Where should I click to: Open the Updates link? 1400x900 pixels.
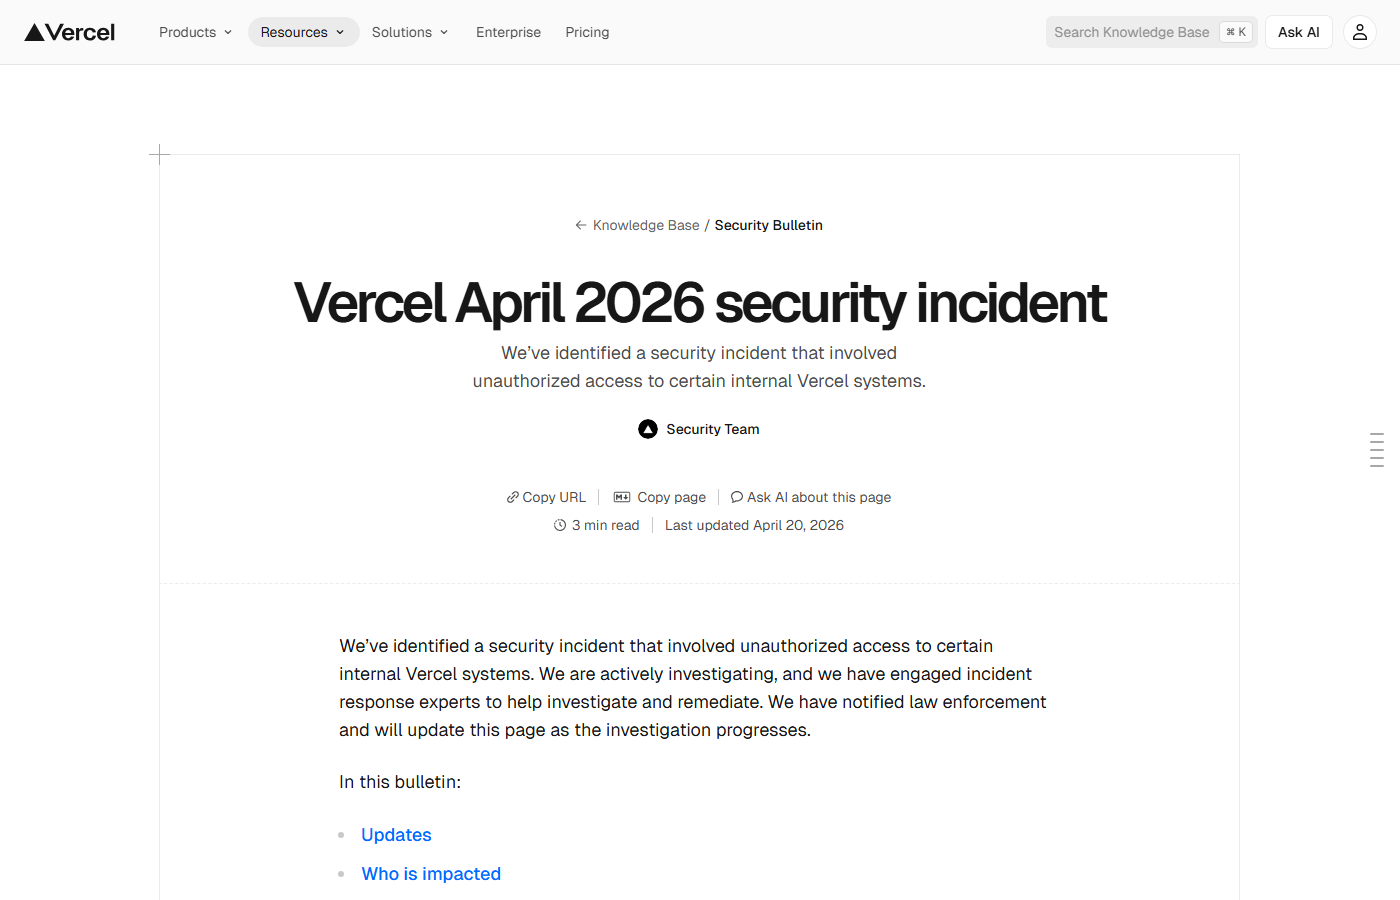[x=396, y=834]
